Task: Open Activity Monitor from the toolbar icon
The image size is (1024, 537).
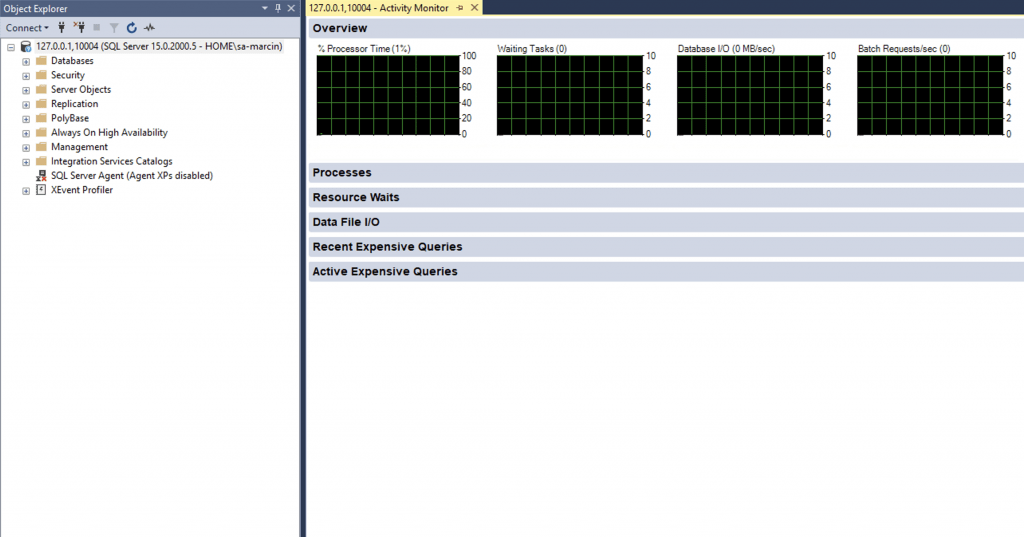Action: (150, 27)
